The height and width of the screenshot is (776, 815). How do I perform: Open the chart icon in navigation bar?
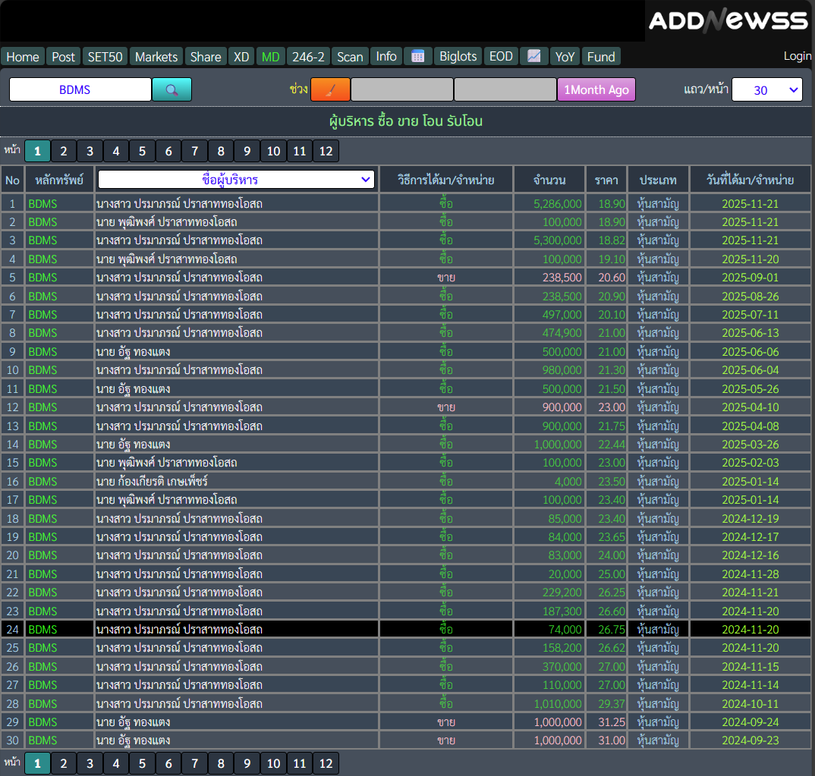(534, 57)
